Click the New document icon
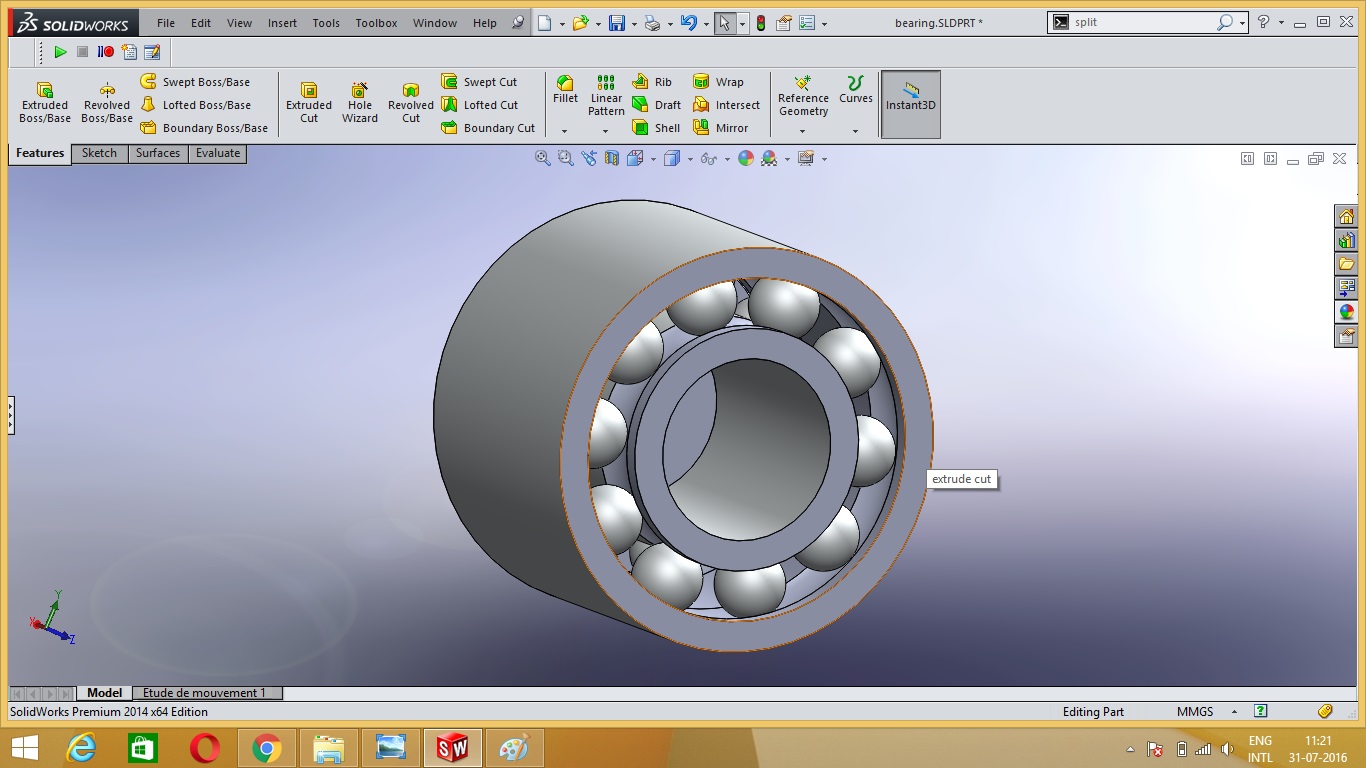Image resolution: width=1366 pixels, height=768 pixels. (x=544, y=23)
